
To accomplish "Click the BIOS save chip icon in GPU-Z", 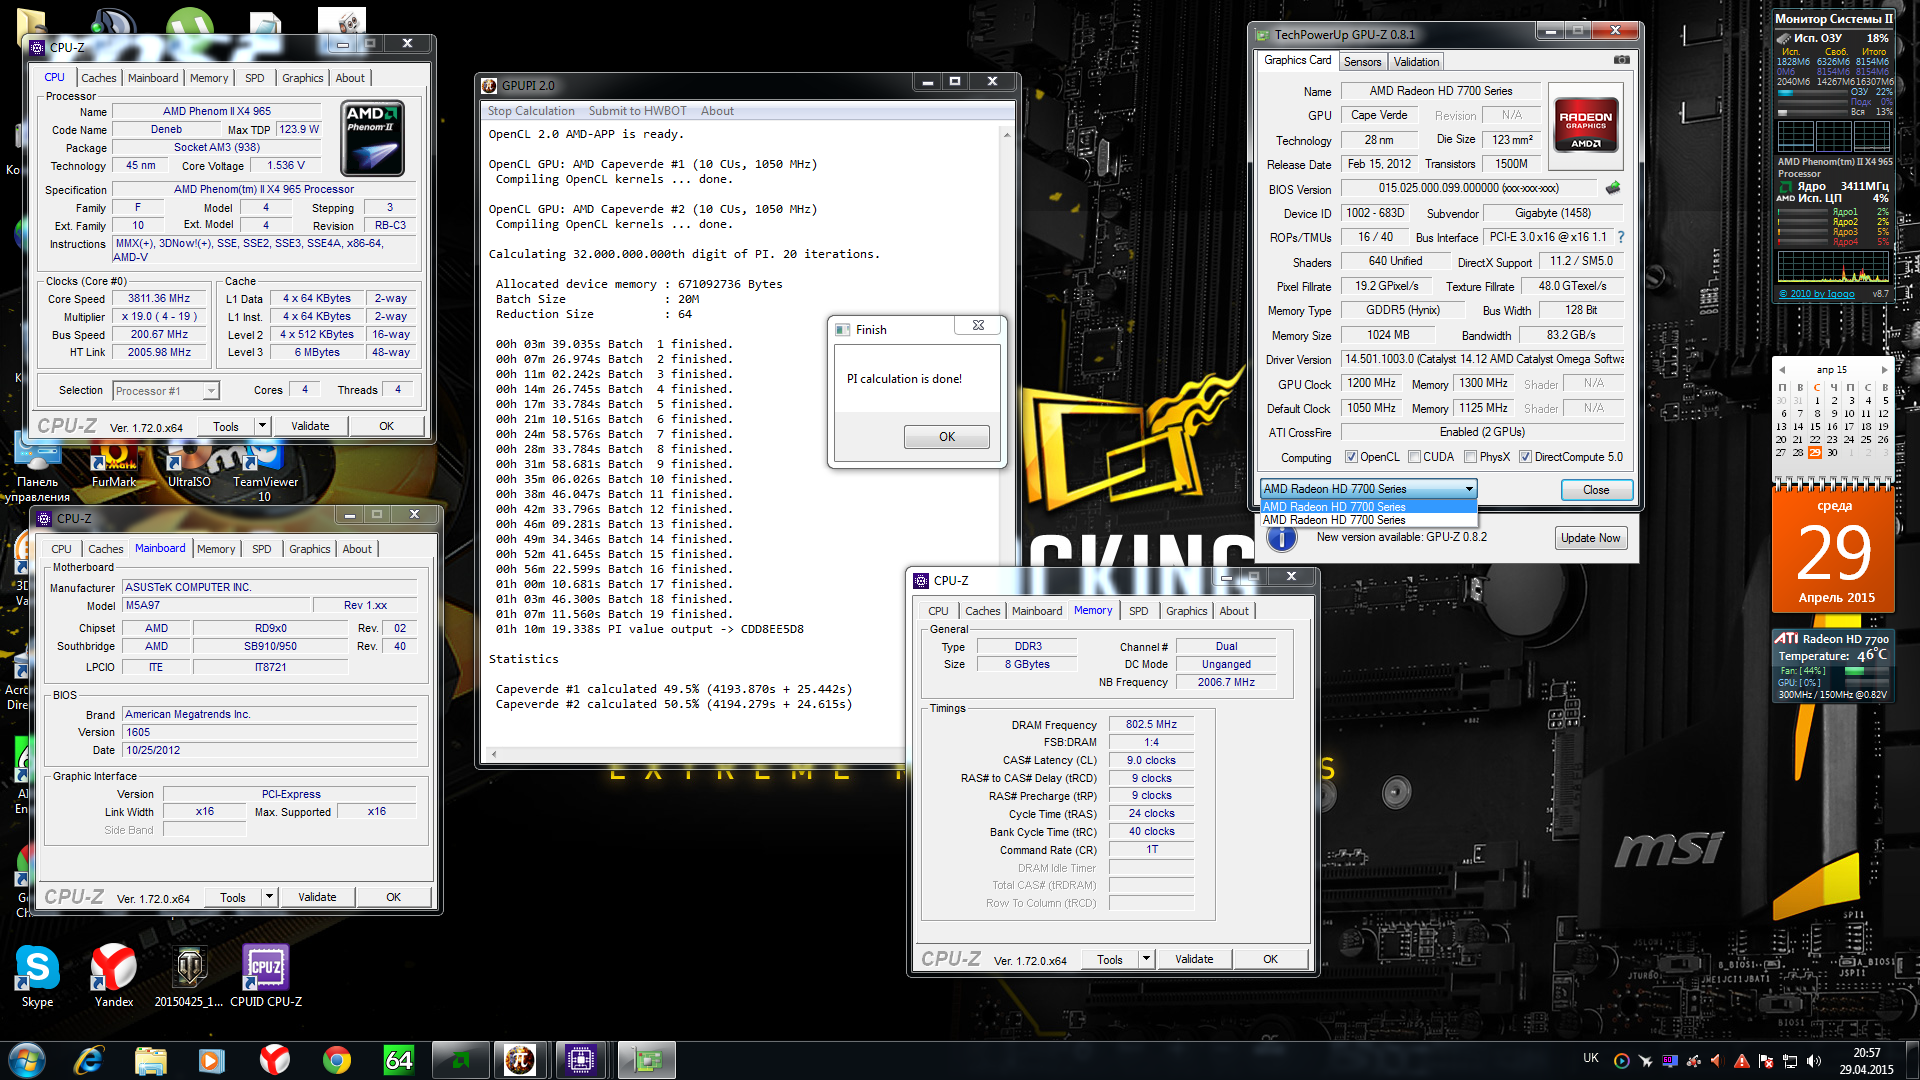I will click(x=1613, y=187).
